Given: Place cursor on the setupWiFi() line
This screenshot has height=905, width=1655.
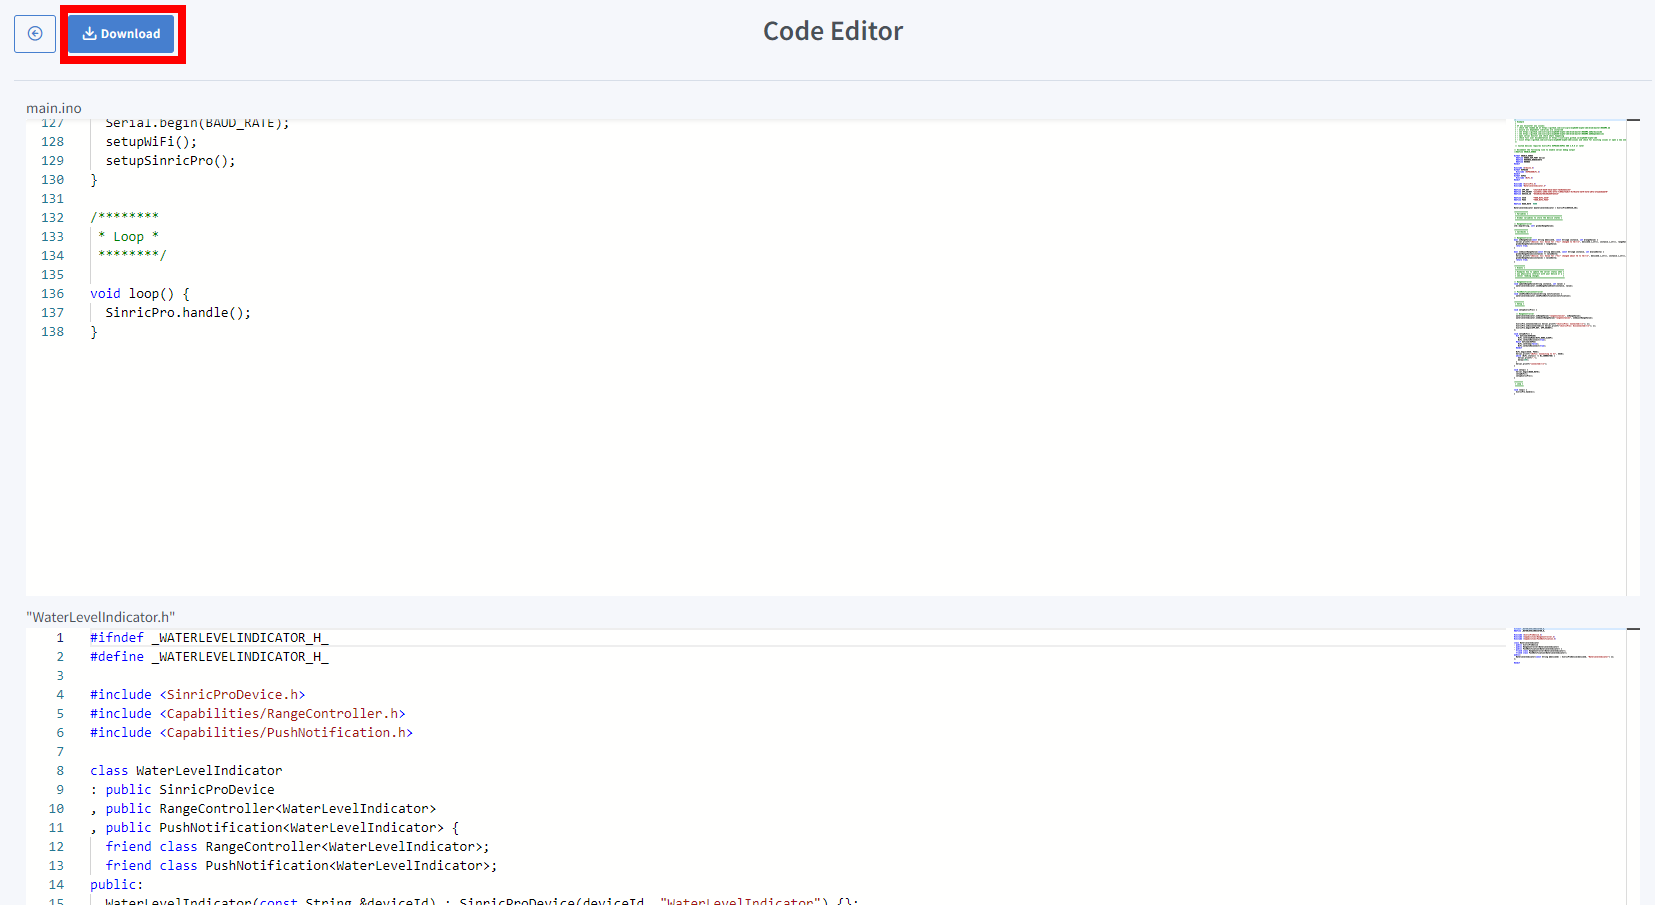Looking at the screenshot, I should (151, 142).
